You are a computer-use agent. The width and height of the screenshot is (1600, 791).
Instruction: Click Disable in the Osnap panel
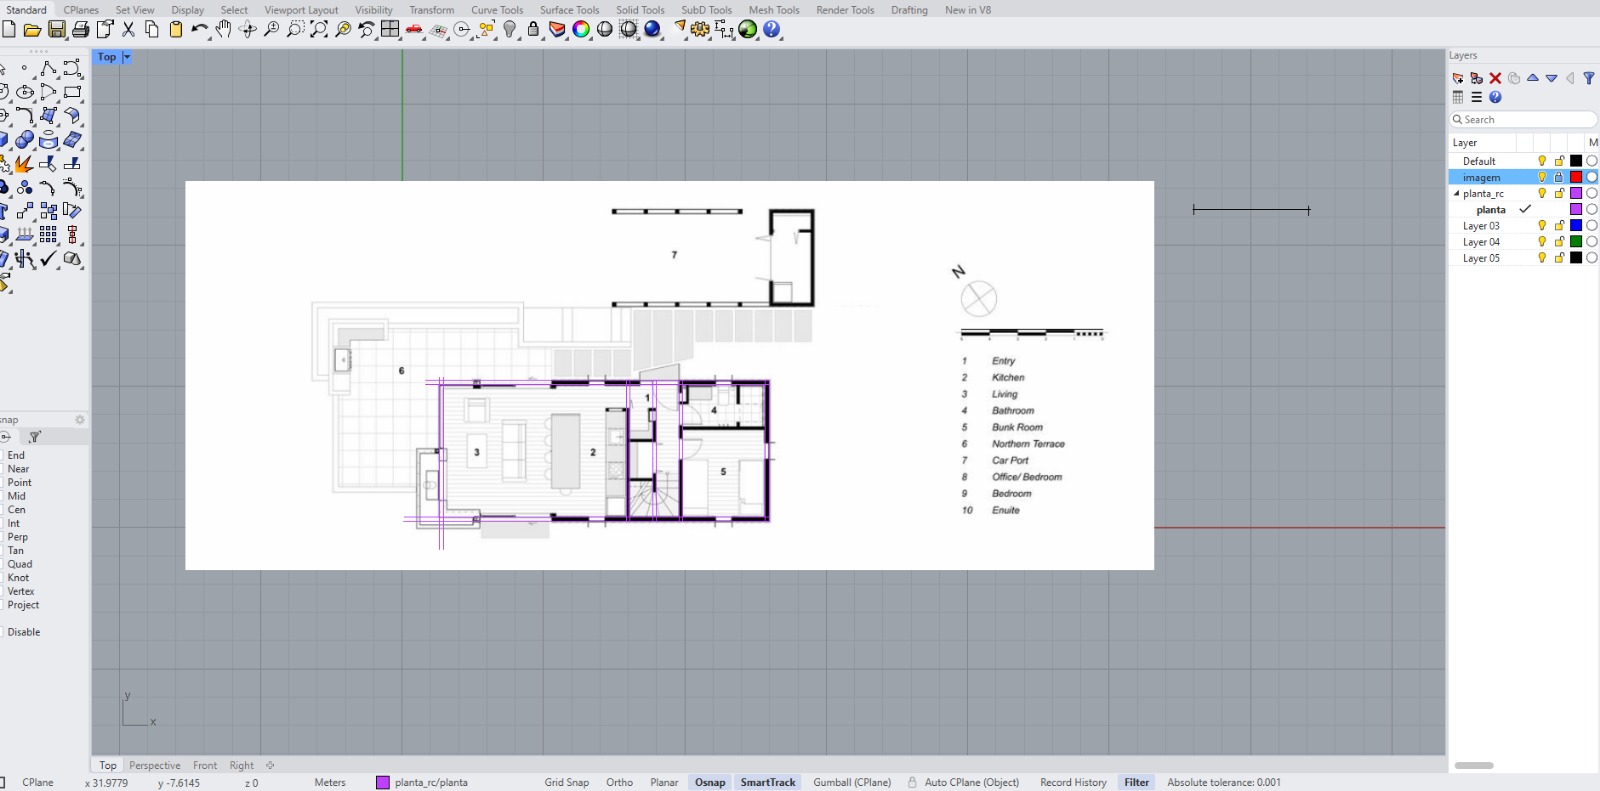[x=24, y=632]
